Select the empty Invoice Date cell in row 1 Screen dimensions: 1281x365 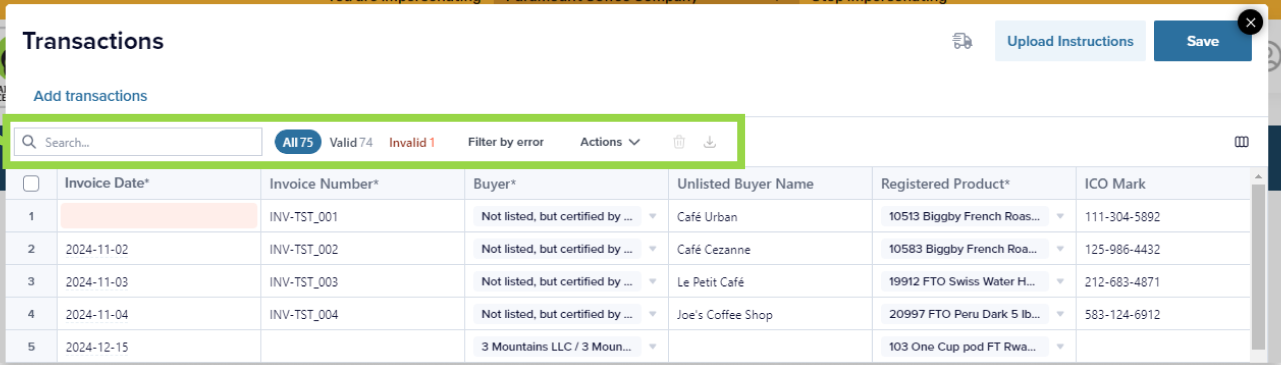coord(160,216)
